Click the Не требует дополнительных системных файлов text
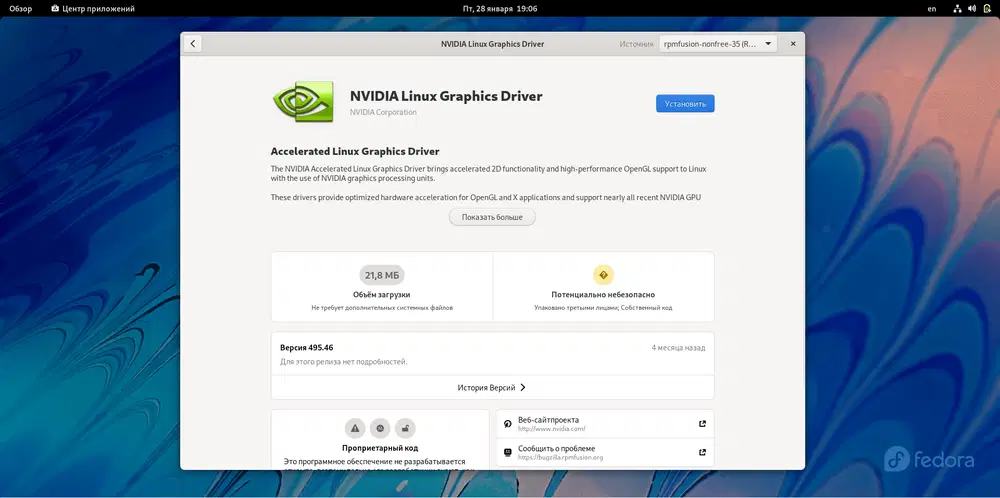The height and width of the screenshot is (498, 1000). click(382, 307)
